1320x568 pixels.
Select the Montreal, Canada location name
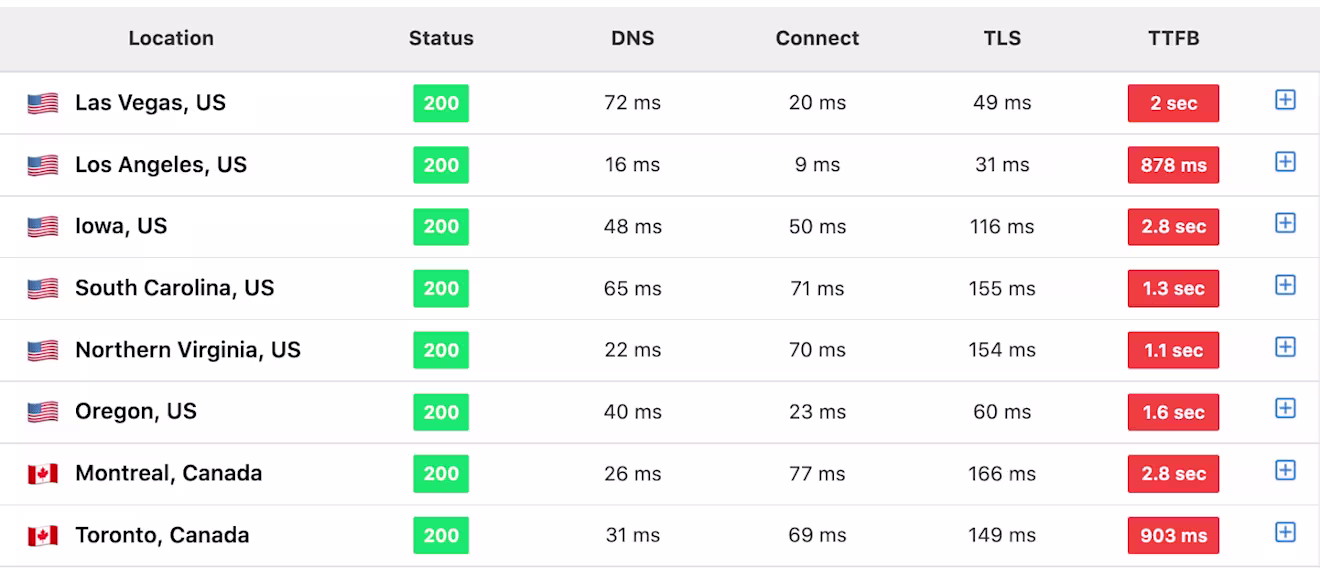[168, 474]
